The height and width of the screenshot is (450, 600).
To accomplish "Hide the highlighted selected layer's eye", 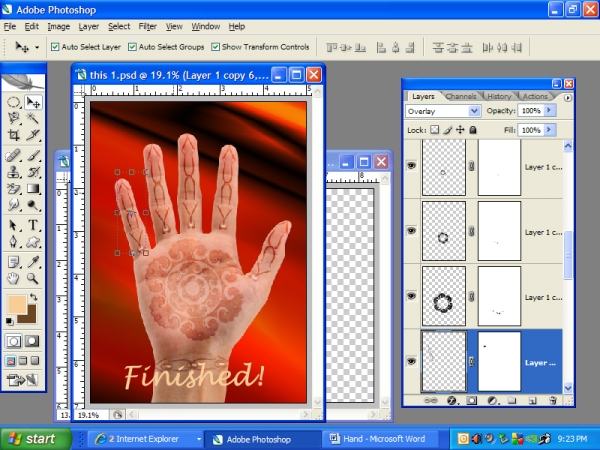I will [x=411, y=361].
